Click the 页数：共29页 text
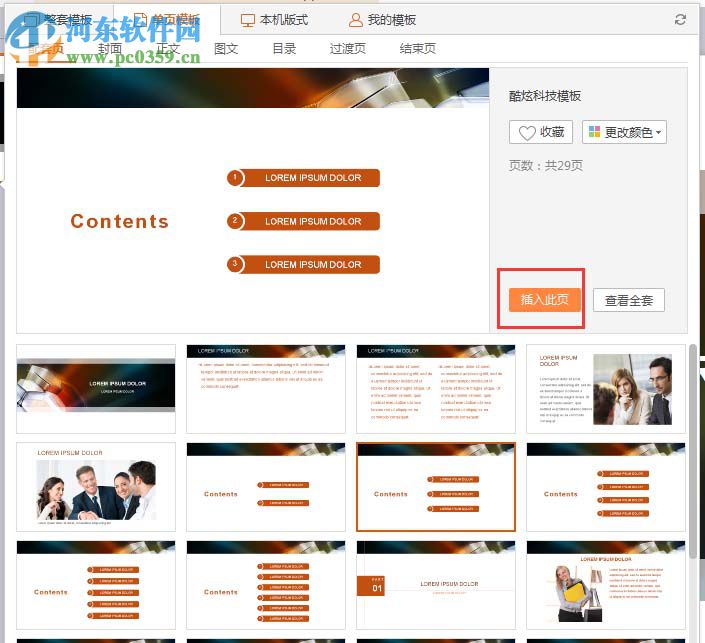Screen dimensions: 705x643 pos(546,165)
